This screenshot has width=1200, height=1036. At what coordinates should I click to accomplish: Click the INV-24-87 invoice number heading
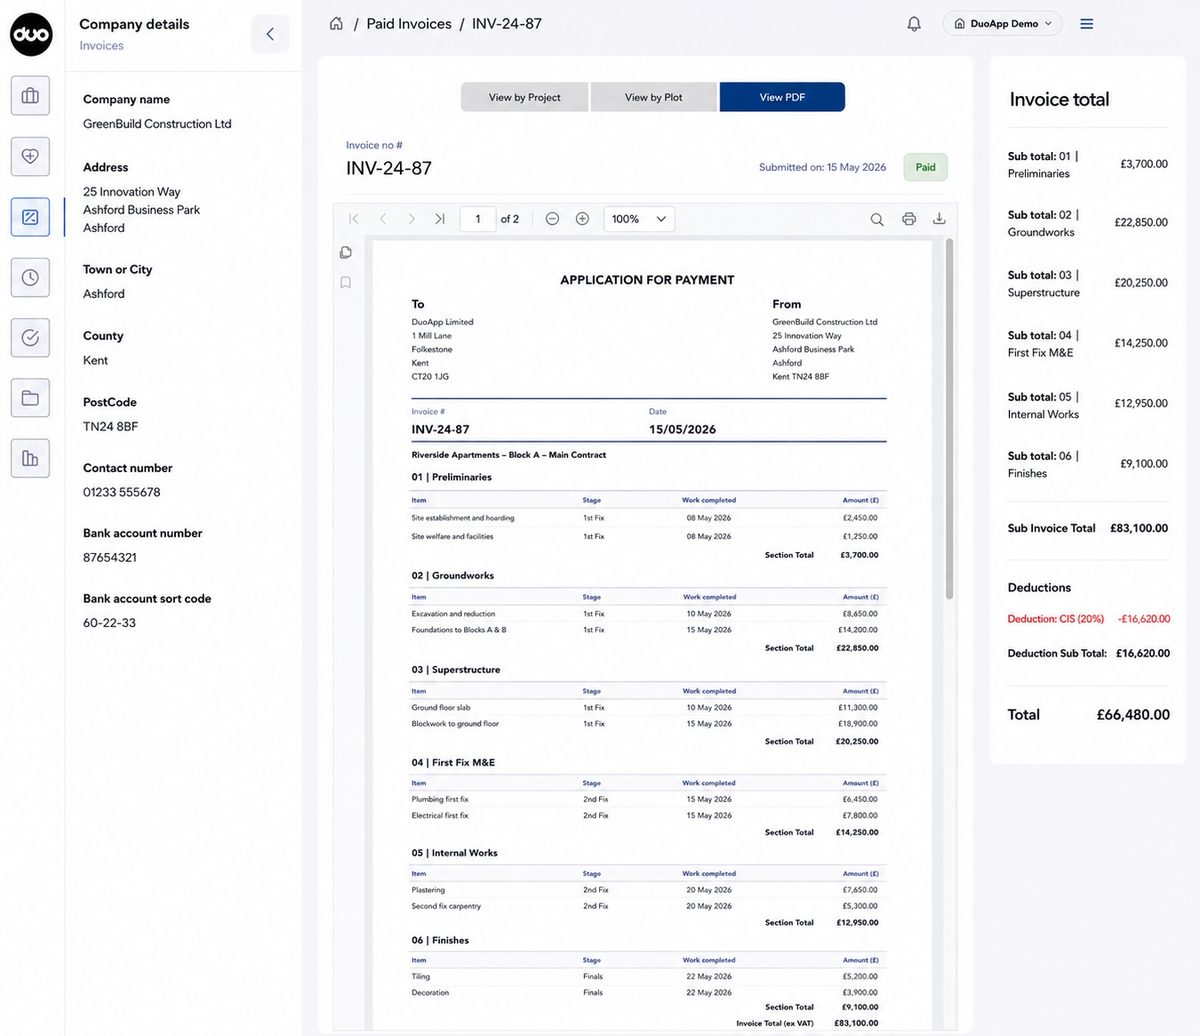point(389,168)
